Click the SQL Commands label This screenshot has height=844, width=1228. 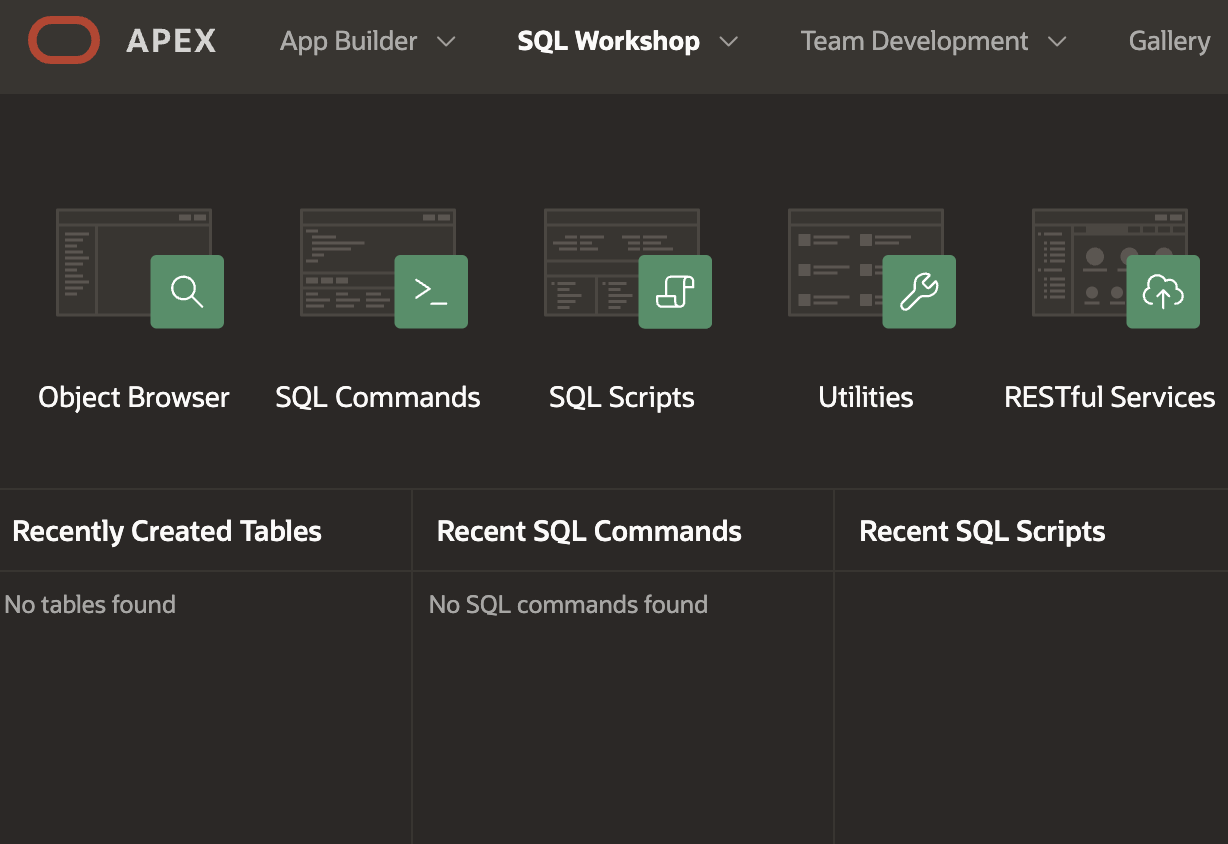tap(378, 397)
